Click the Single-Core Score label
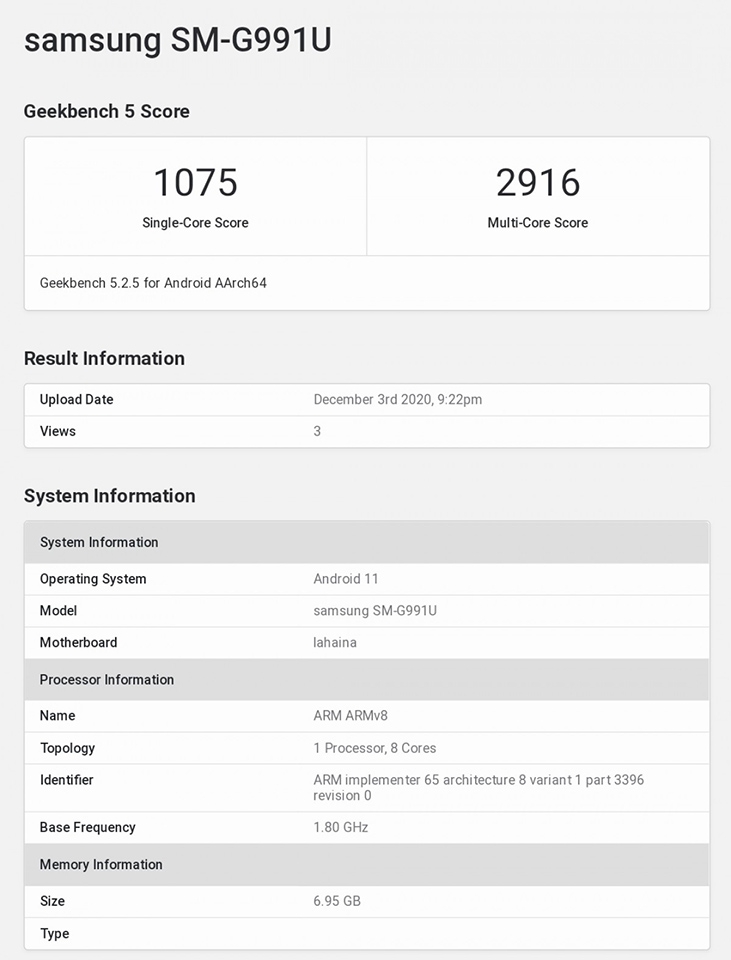This screenshot has width=731, height=960. pos(195,223)
